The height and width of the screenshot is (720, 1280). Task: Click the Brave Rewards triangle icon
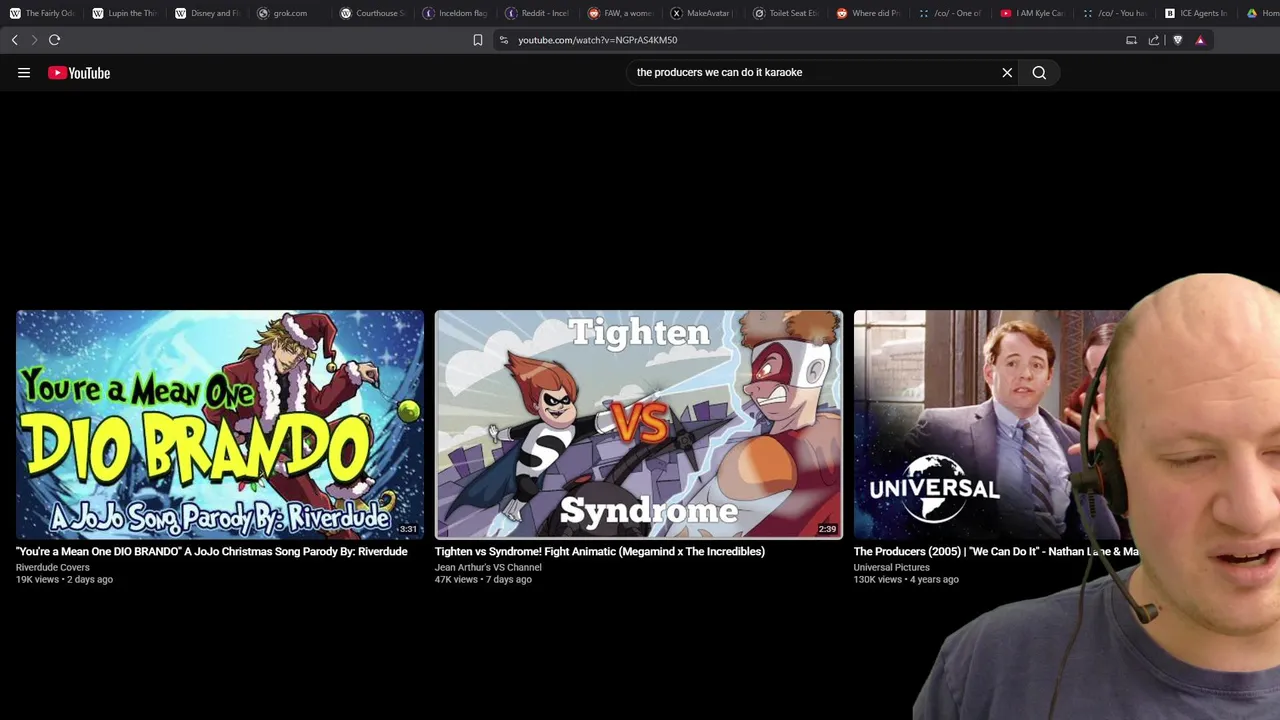click(1200, 40)
